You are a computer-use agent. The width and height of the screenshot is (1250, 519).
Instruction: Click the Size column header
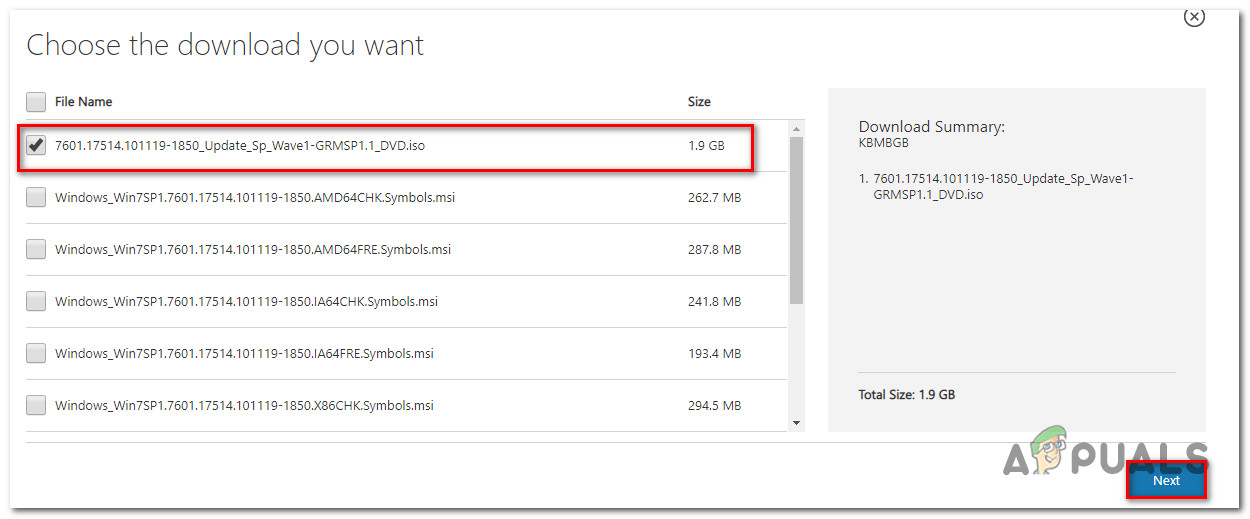tap(699, 102)
